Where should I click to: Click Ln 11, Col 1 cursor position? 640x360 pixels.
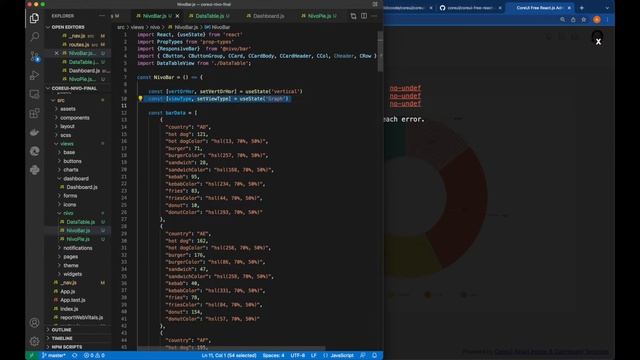(x=229, y=356)
